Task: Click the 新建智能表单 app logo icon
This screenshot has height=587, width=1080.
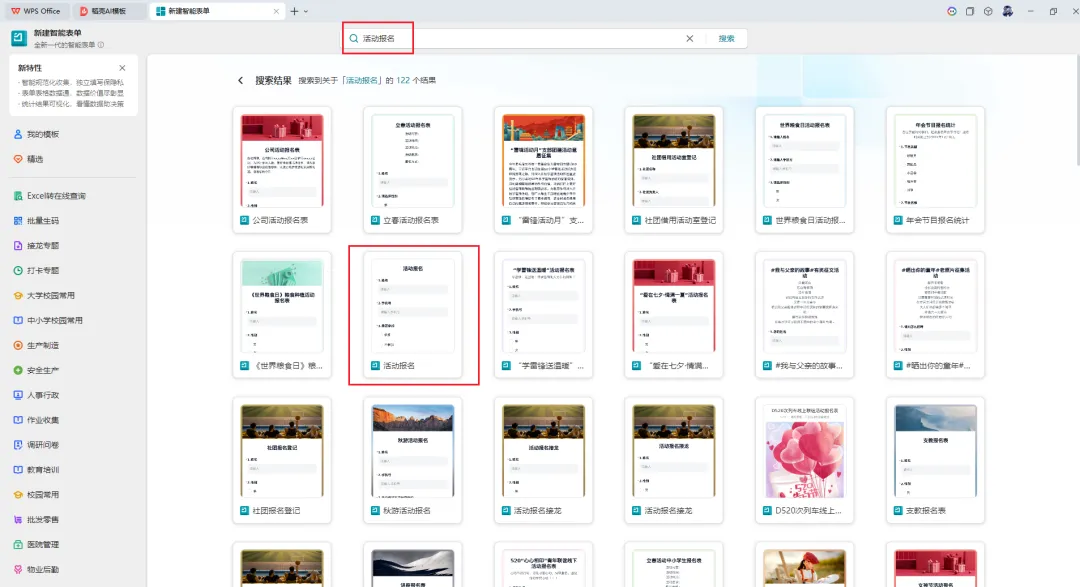Action: [x=19, y=38]
